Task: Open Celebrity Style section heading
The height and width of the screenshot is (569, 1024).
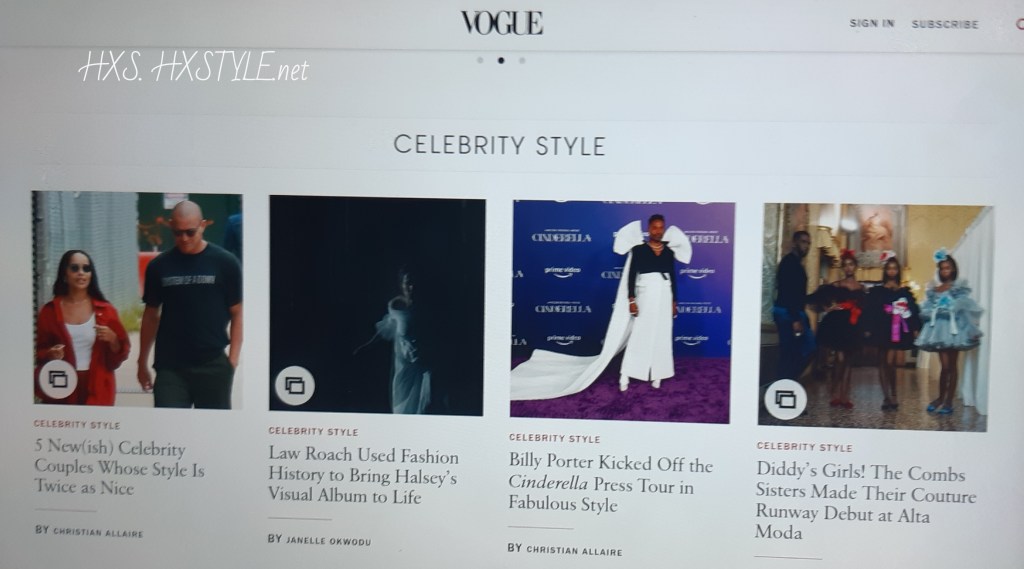Action: coord(500,145)
